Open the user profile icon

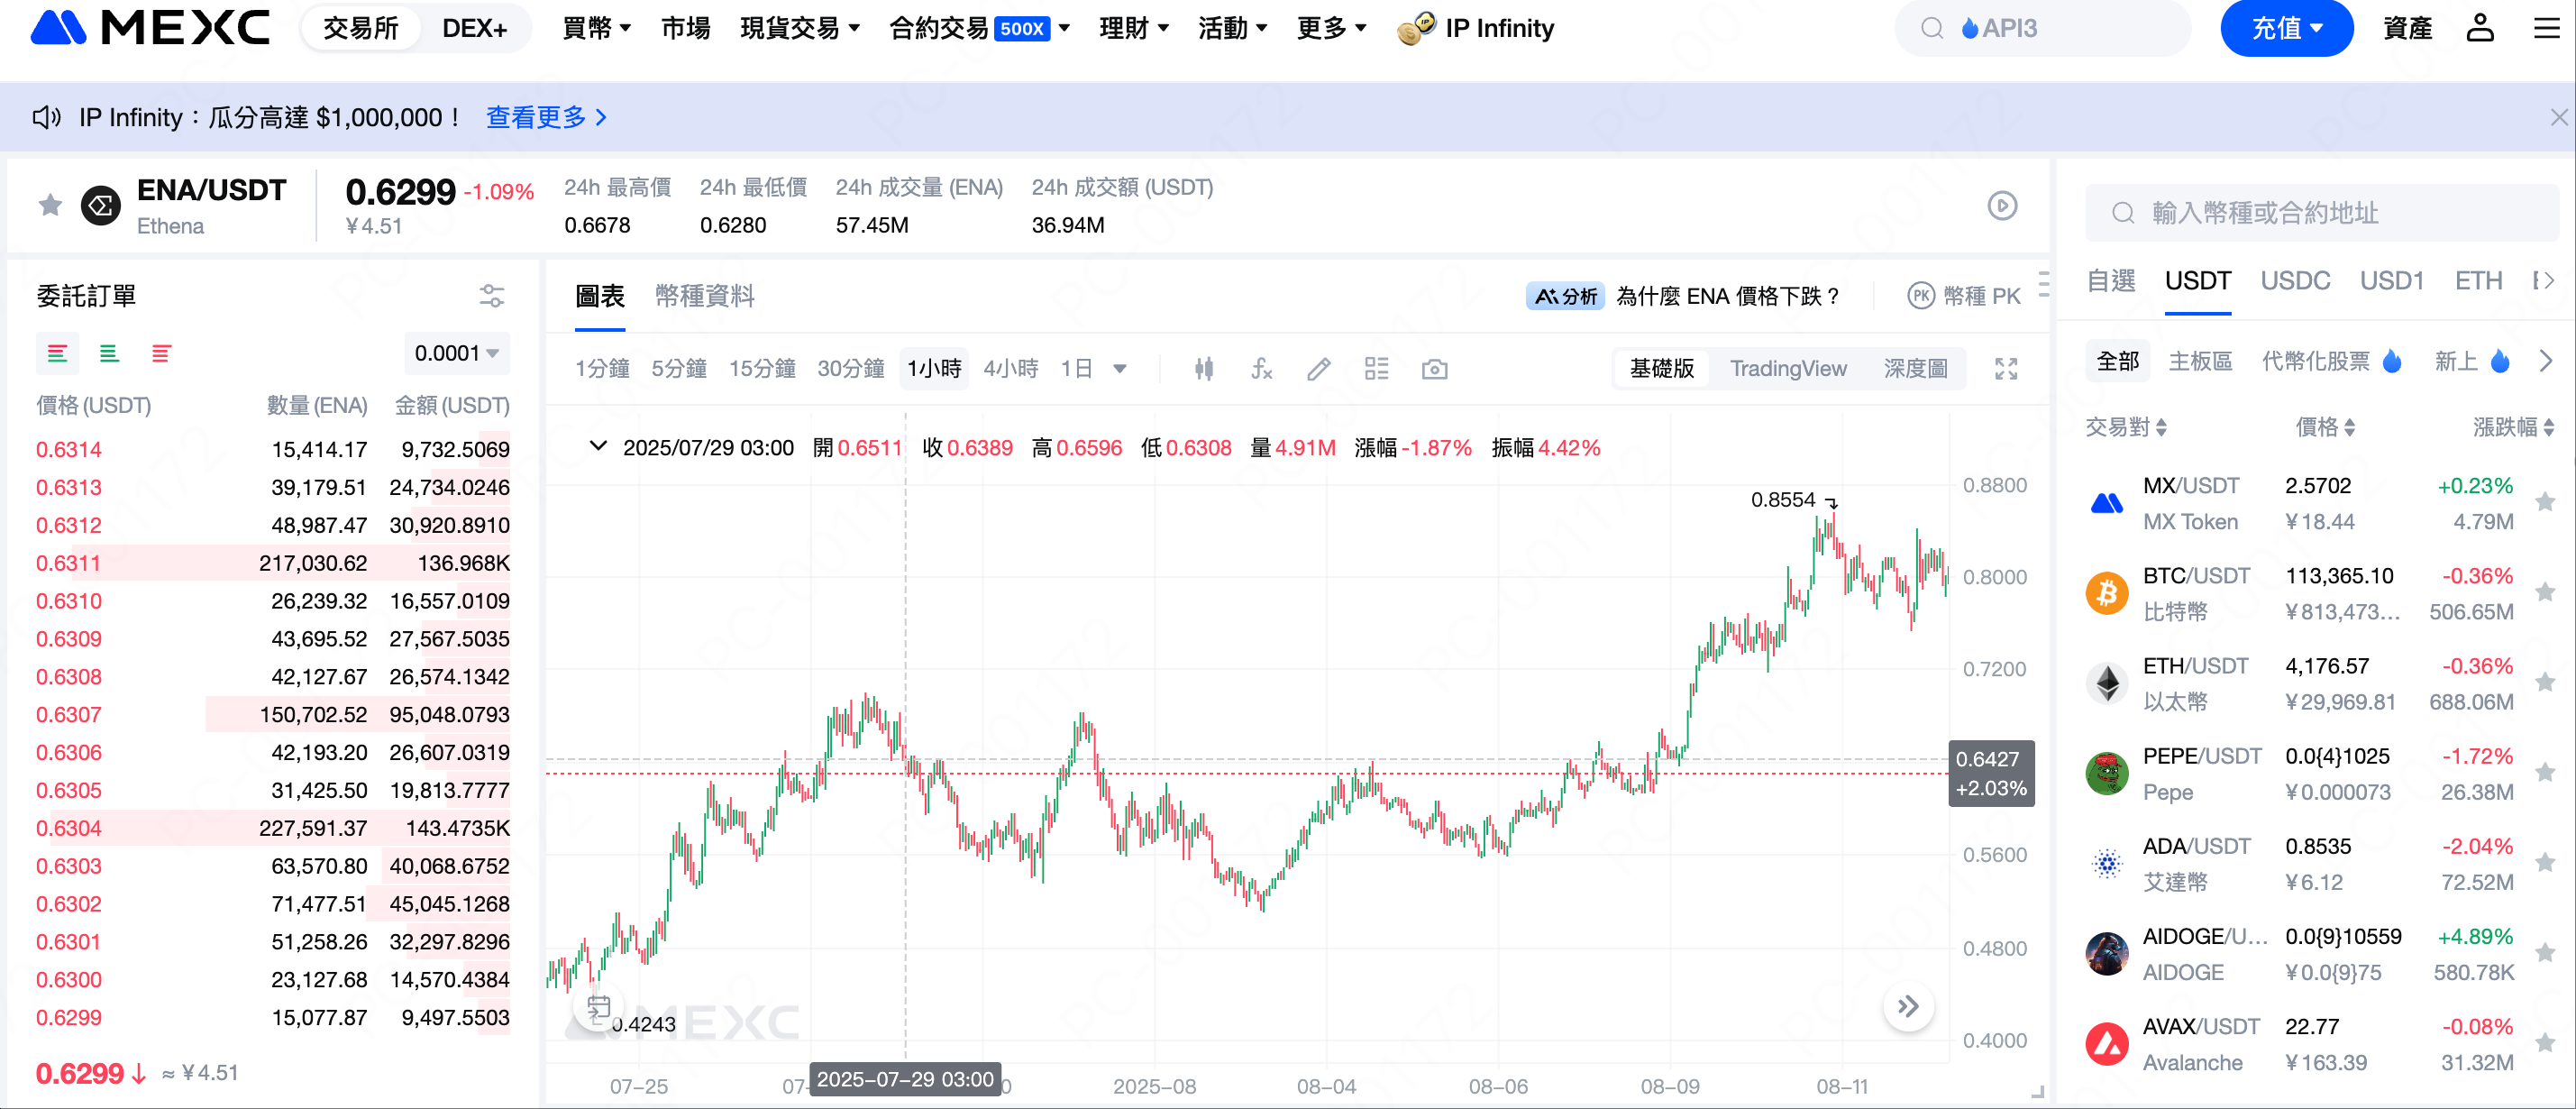coord(2480,28)
